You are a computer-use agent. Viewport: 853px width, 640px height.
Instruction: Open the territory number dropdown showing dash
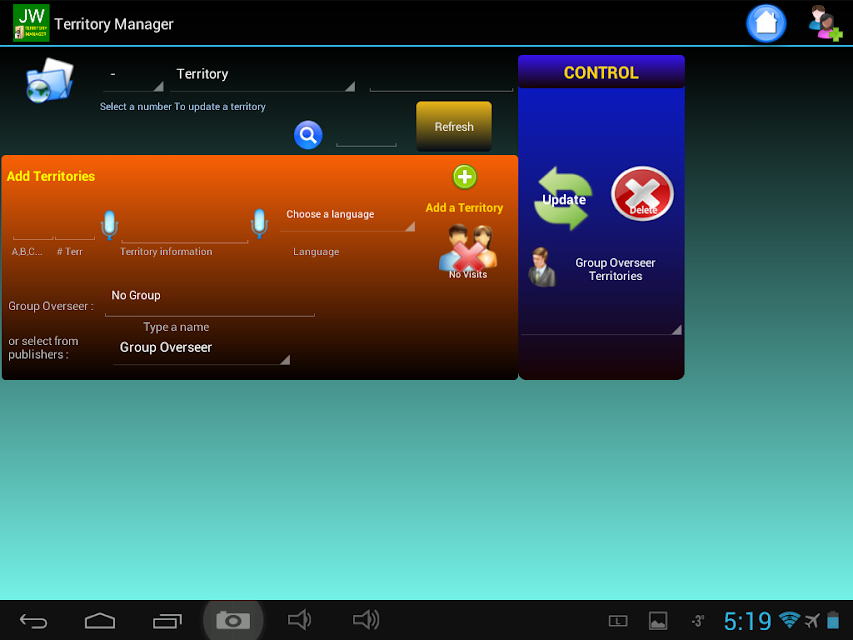[x=133, y=77]
